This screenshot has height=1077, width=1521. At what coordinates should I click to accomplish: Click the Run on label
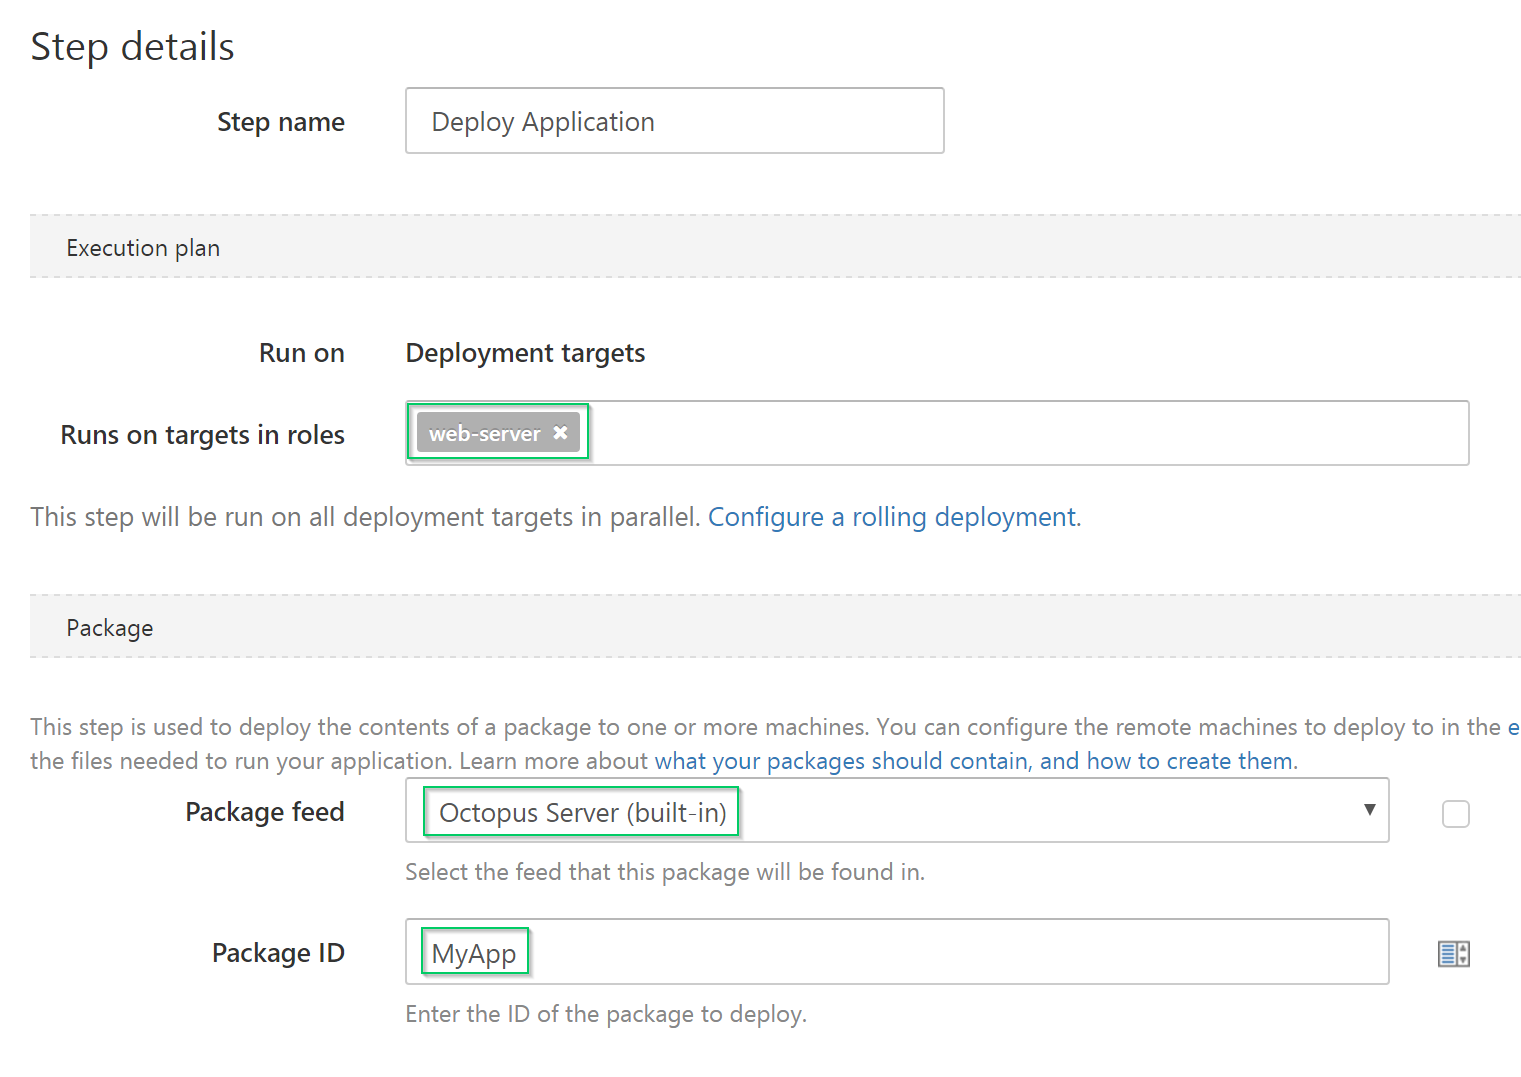point(301,353)
